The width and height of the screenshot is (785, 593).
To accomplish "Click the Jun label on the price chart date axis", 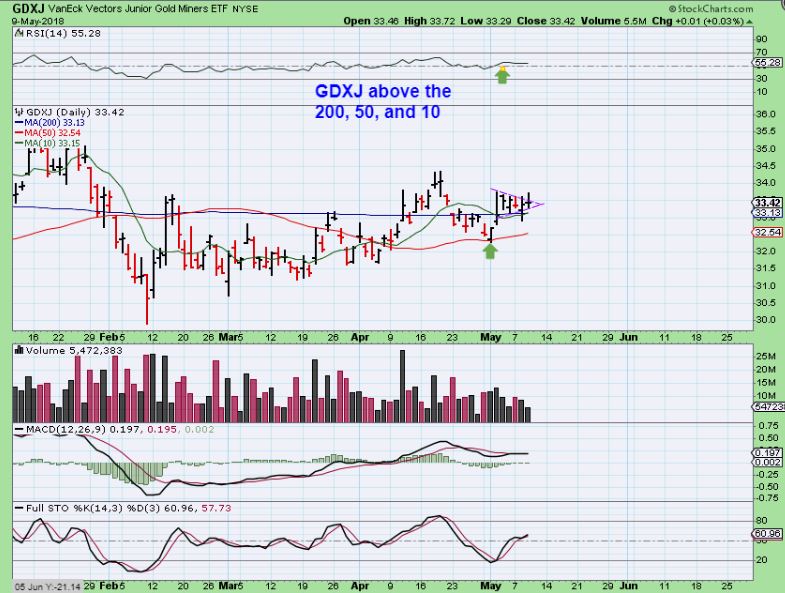I will coord(629,337).
